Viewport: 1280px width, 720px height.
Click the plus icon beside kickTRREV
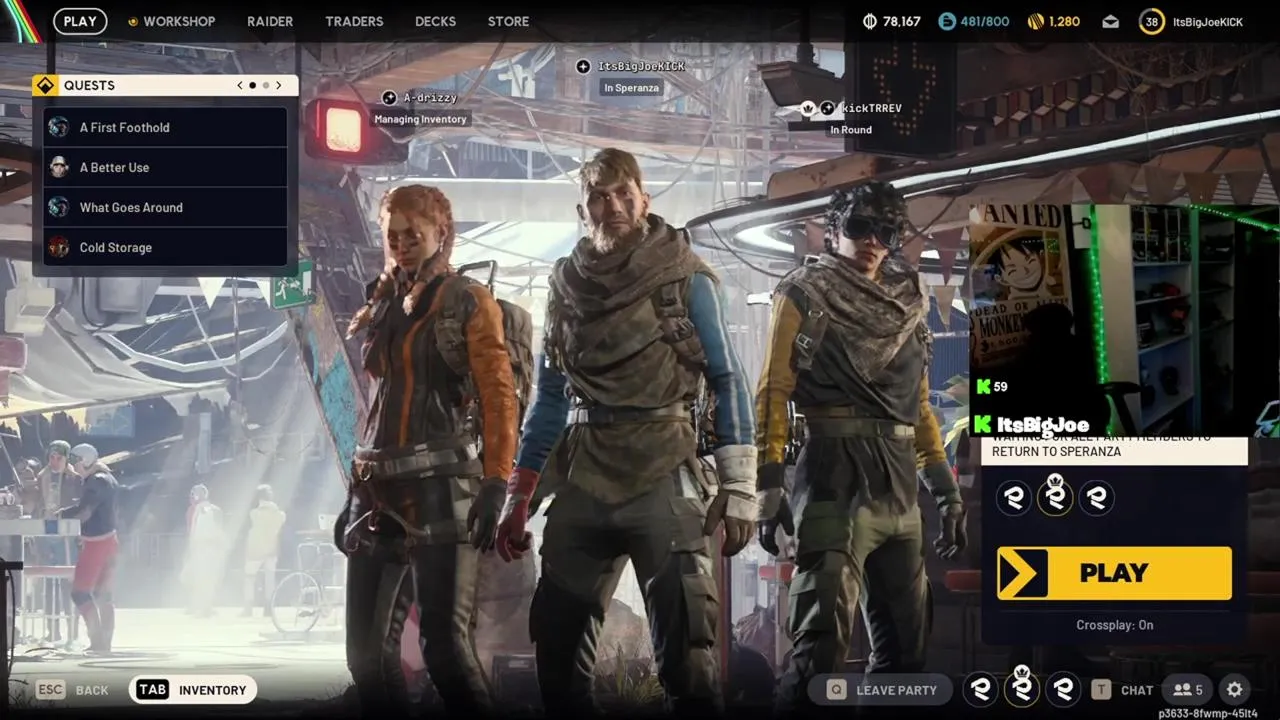[828, 108]
